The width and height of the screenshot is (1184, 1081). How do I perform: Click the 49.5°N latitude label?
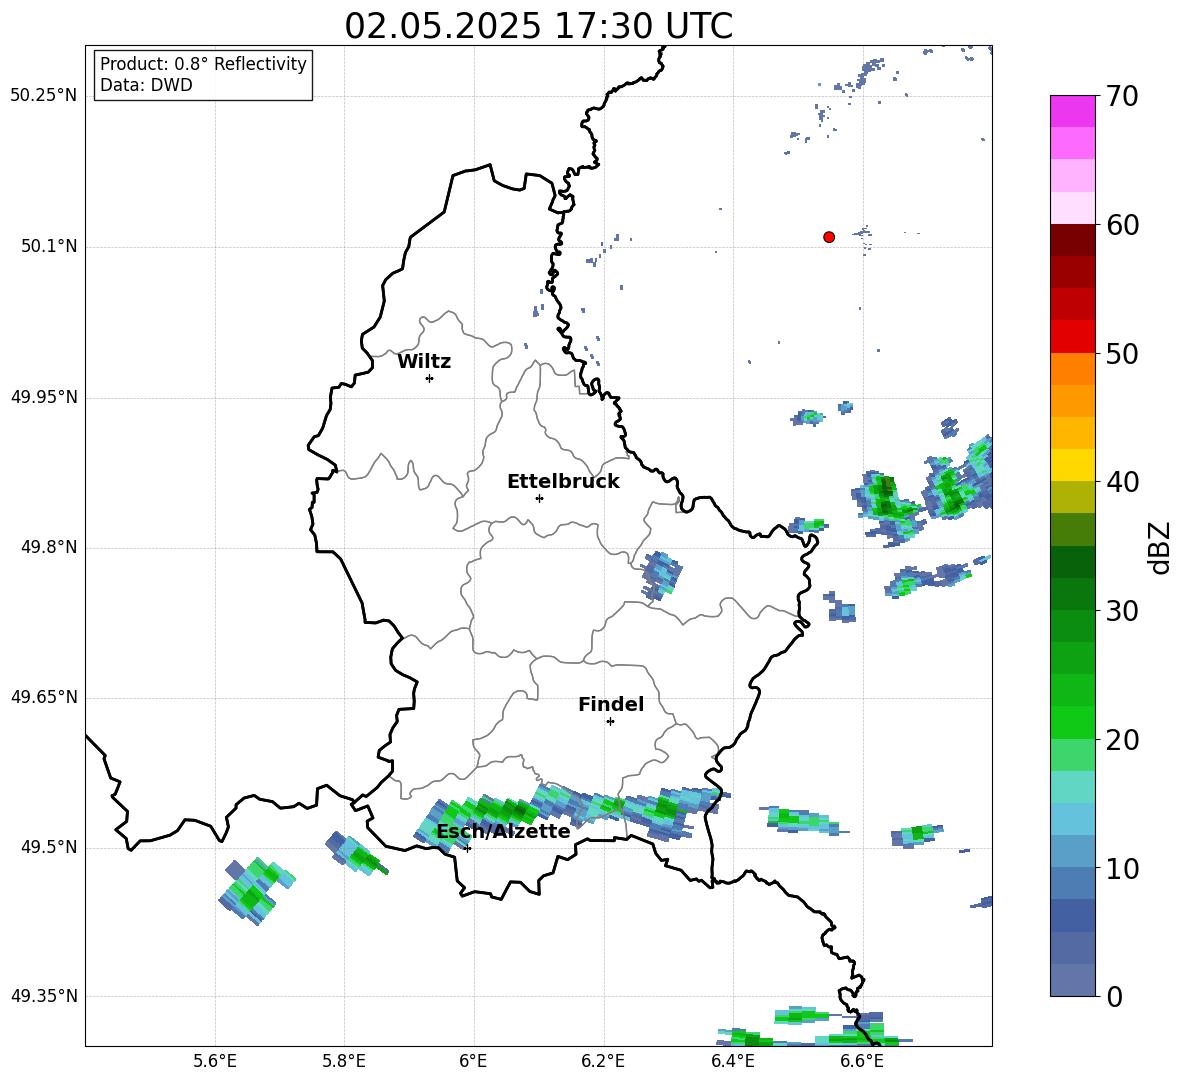click(x=48, y=847)
